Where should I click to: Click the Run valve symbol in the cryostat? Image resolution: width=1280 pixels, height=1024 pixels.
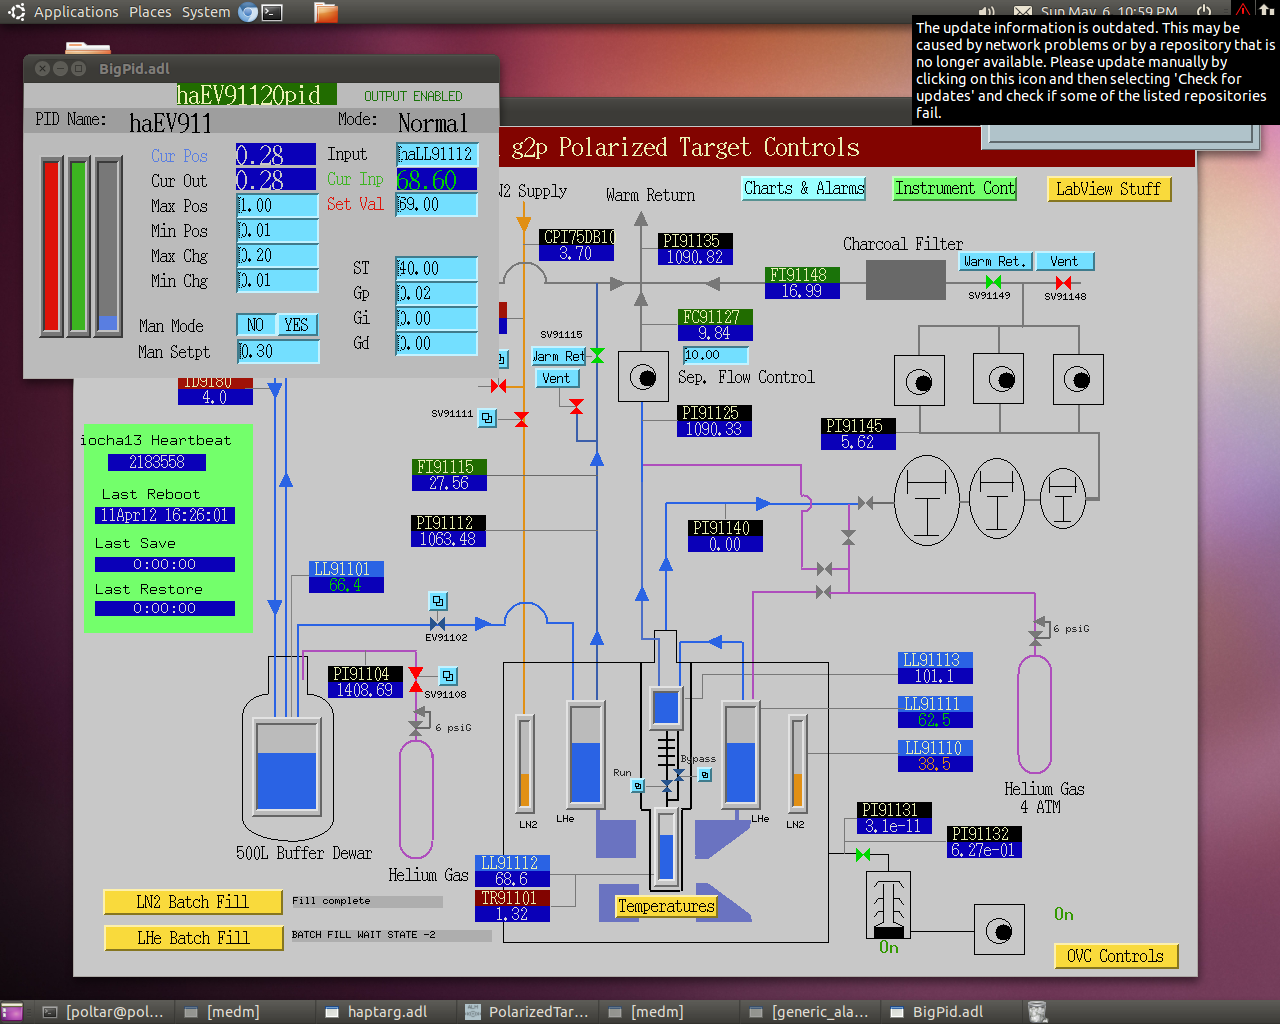[x=667, y=786]
